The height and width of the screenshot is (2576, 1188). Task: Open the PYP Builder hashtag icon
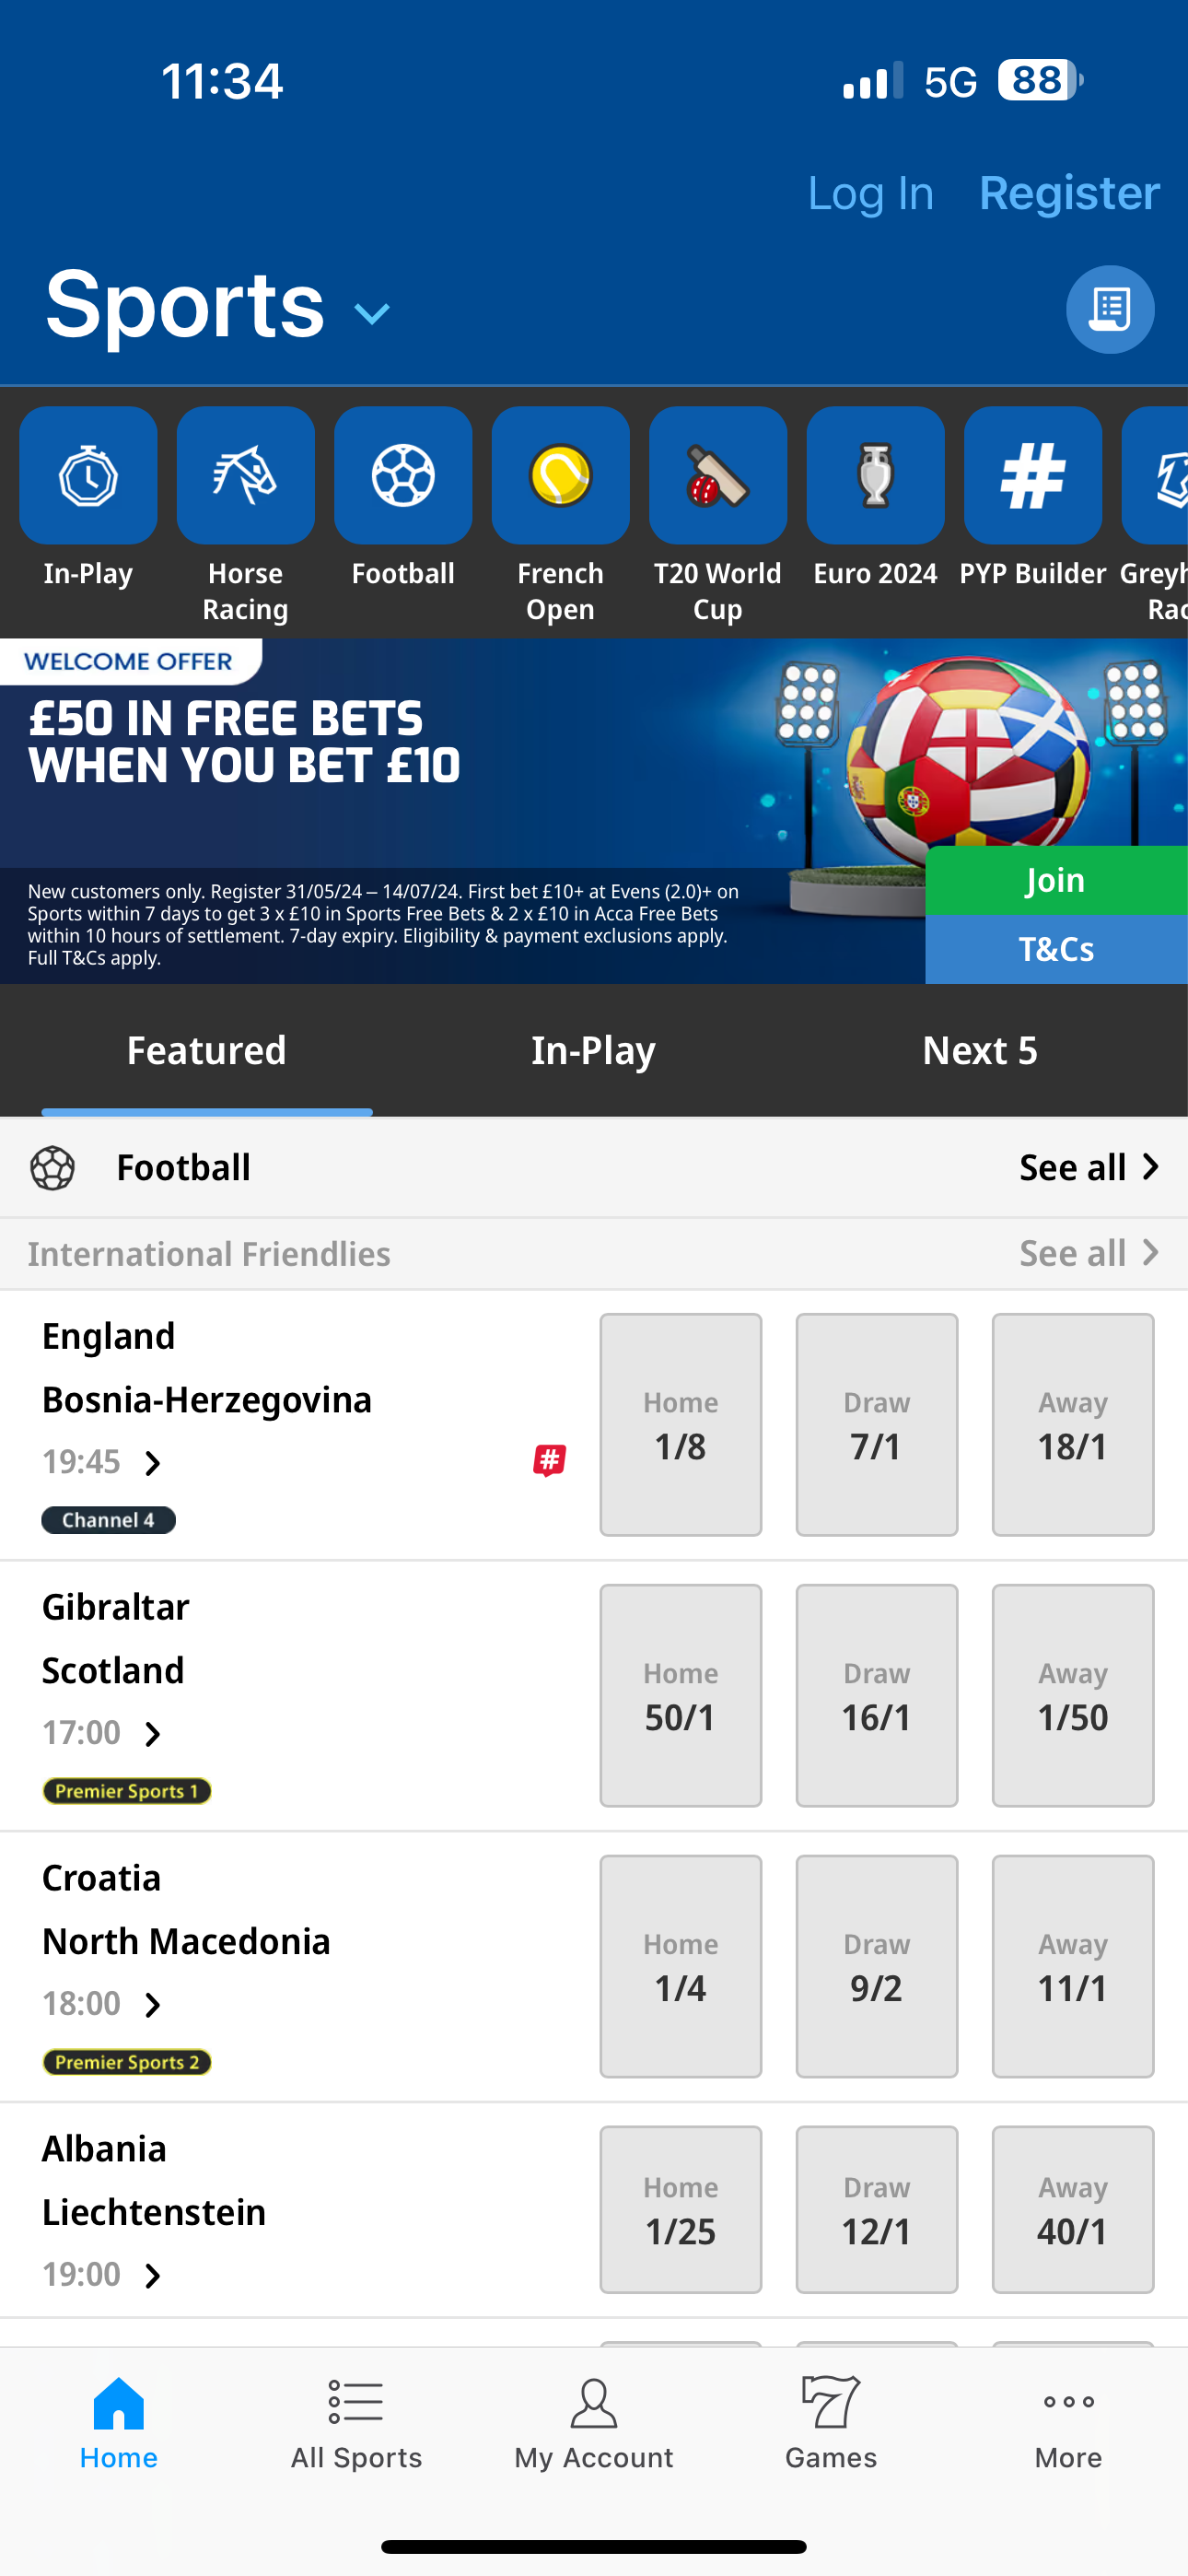click(x=1033, y=474)
